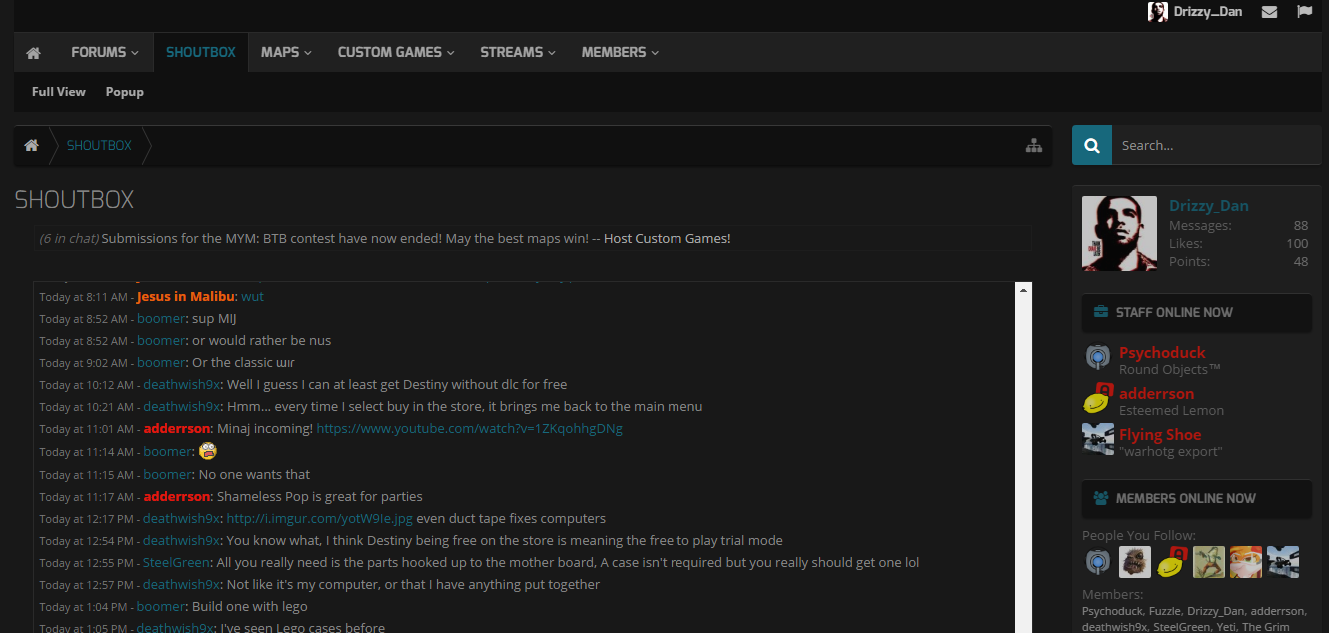The width and height of the screenshot is (1329, 633).
Task: Click the home icon in navigation bar
Action: 33,52
